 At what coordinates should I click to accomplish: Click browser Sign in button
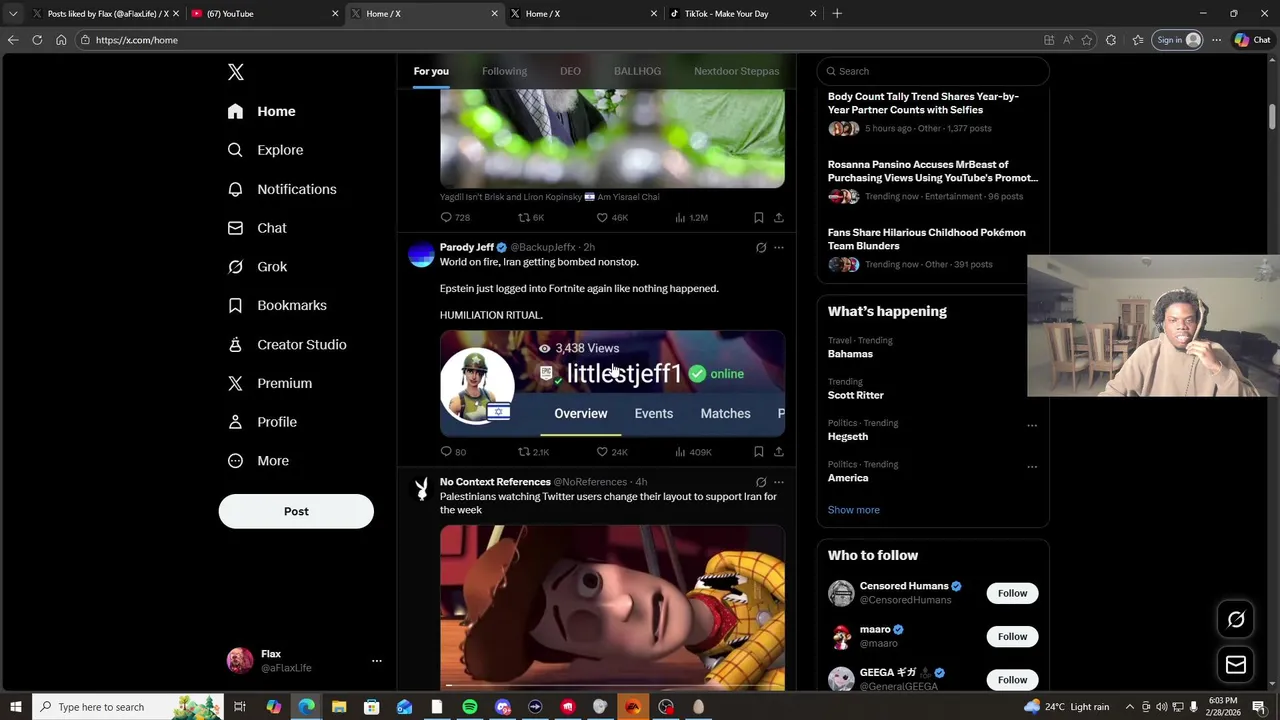[1178, 40]
